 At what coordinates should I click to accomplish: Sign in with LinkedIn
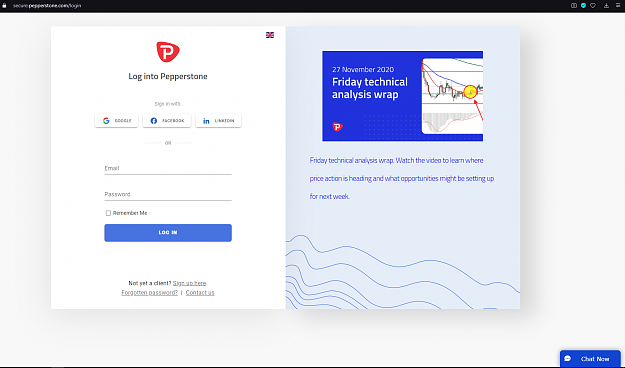pyautogui.click(x=218, y=121)
